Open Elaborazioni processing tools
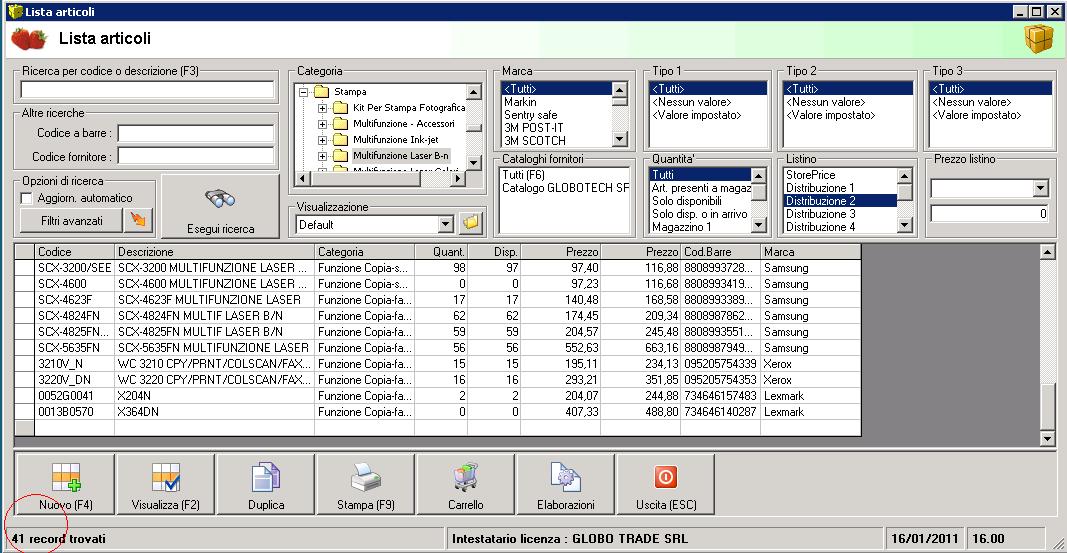Screen dimensions: 1067x553 (x=565, y=484)
